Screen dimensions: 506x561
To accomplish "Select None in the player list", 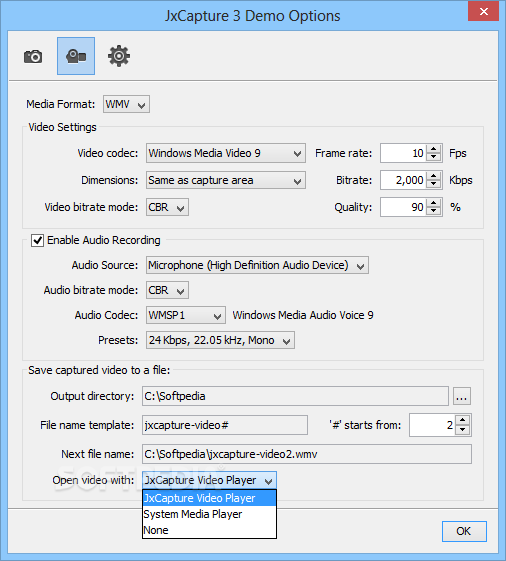I will pos(209,530).
